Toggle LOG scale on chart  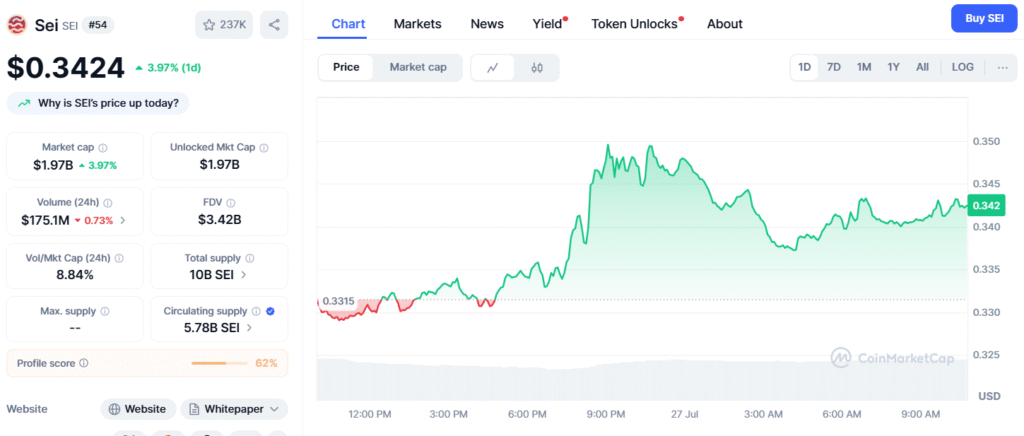click(x=963, y=67)
